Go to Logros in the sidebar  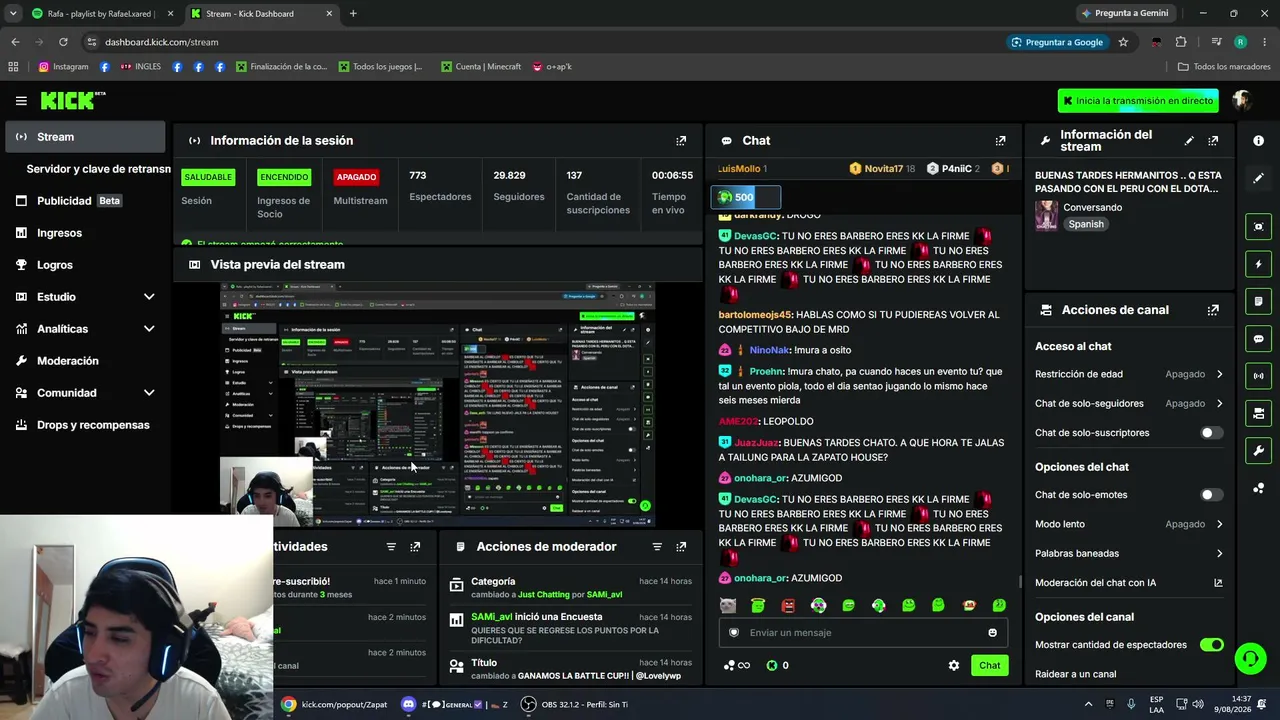(x=85, y=265)
